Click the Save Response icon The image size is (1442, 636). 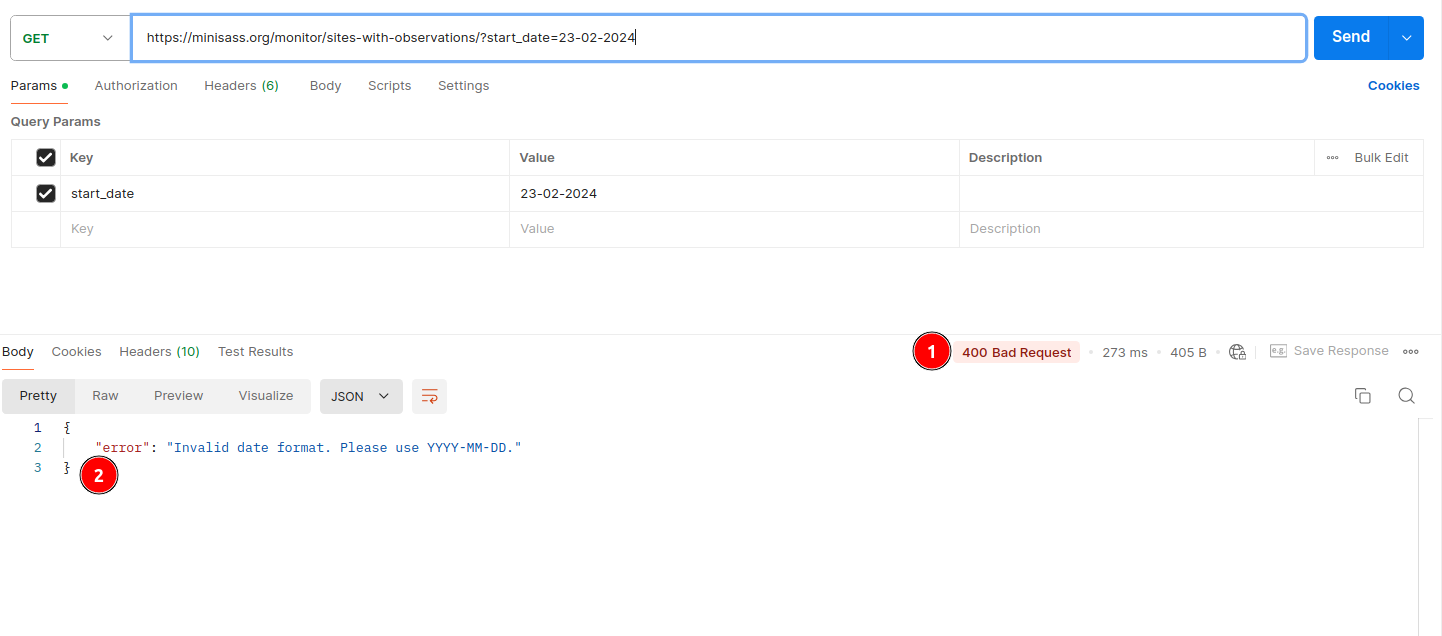pos(1278,351)
